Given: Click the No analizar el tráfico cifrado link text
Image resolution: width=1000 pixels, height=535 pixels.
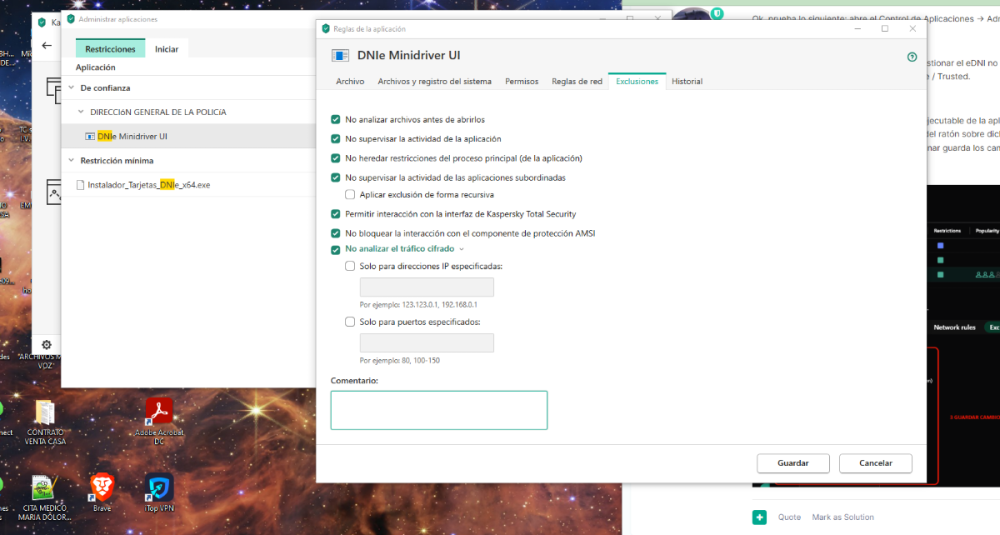Looking at the screenshot, I should pyautogui.click(x=399, y=249).
